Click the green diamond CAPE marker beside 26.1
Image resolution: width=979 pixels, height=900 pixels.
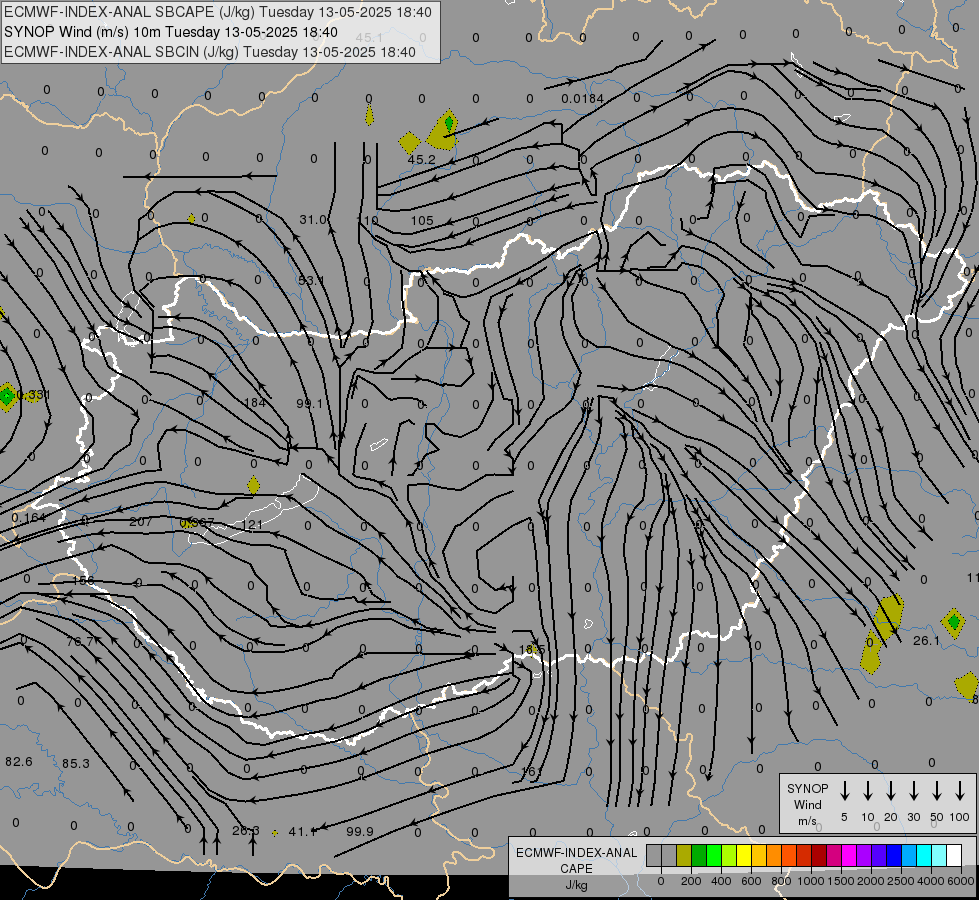point(953,623)
